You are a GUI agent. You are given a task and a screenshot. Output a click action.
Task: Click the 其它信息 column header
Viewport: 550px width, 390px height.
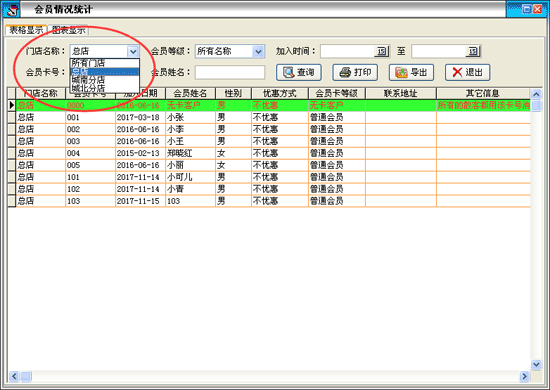coord(483,93)
